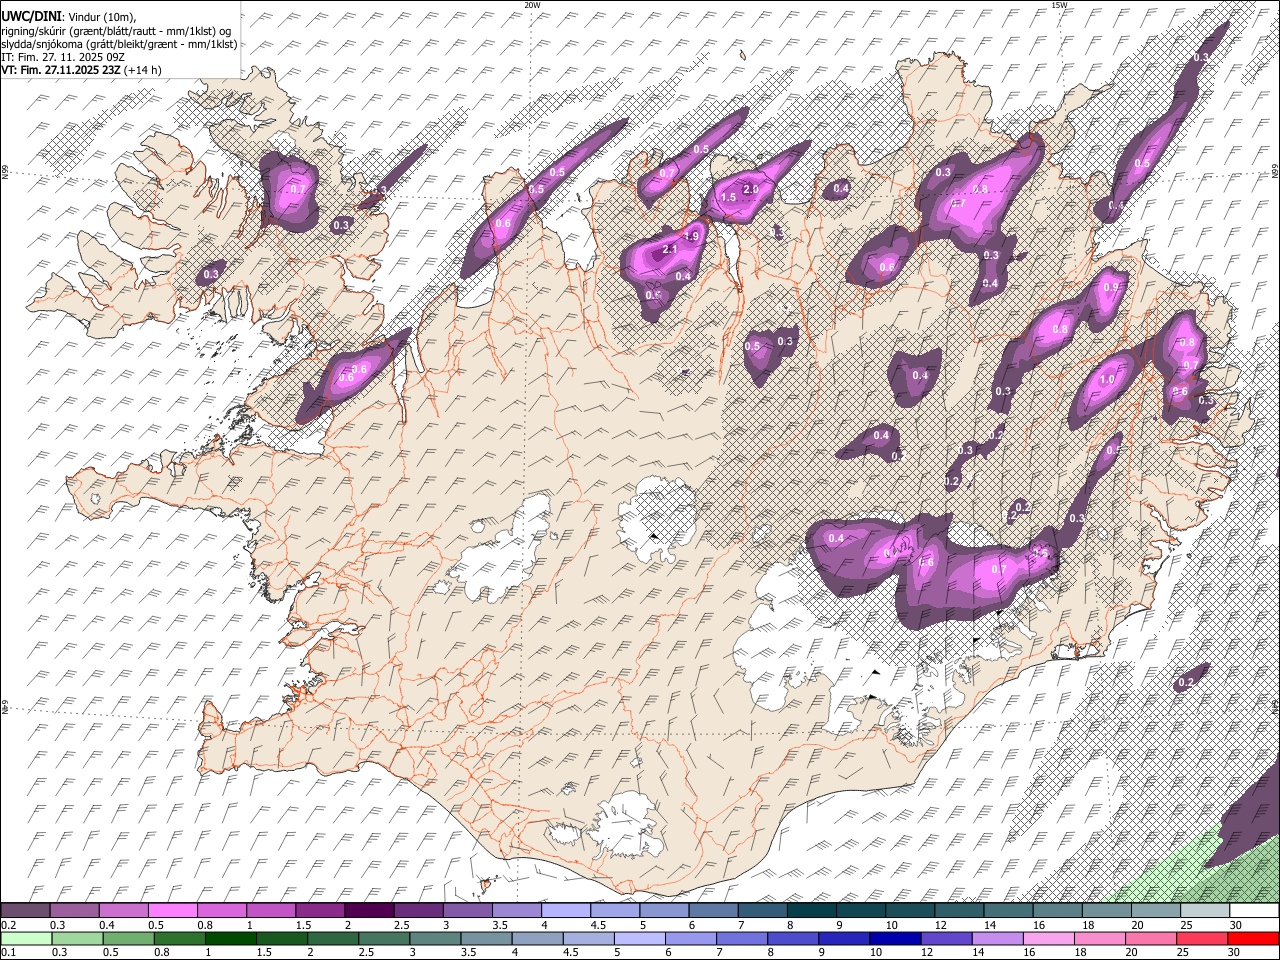Click the 'VT: Fim. 27.11.2025 23Z (+14 h)' line

tap(82, 70)
